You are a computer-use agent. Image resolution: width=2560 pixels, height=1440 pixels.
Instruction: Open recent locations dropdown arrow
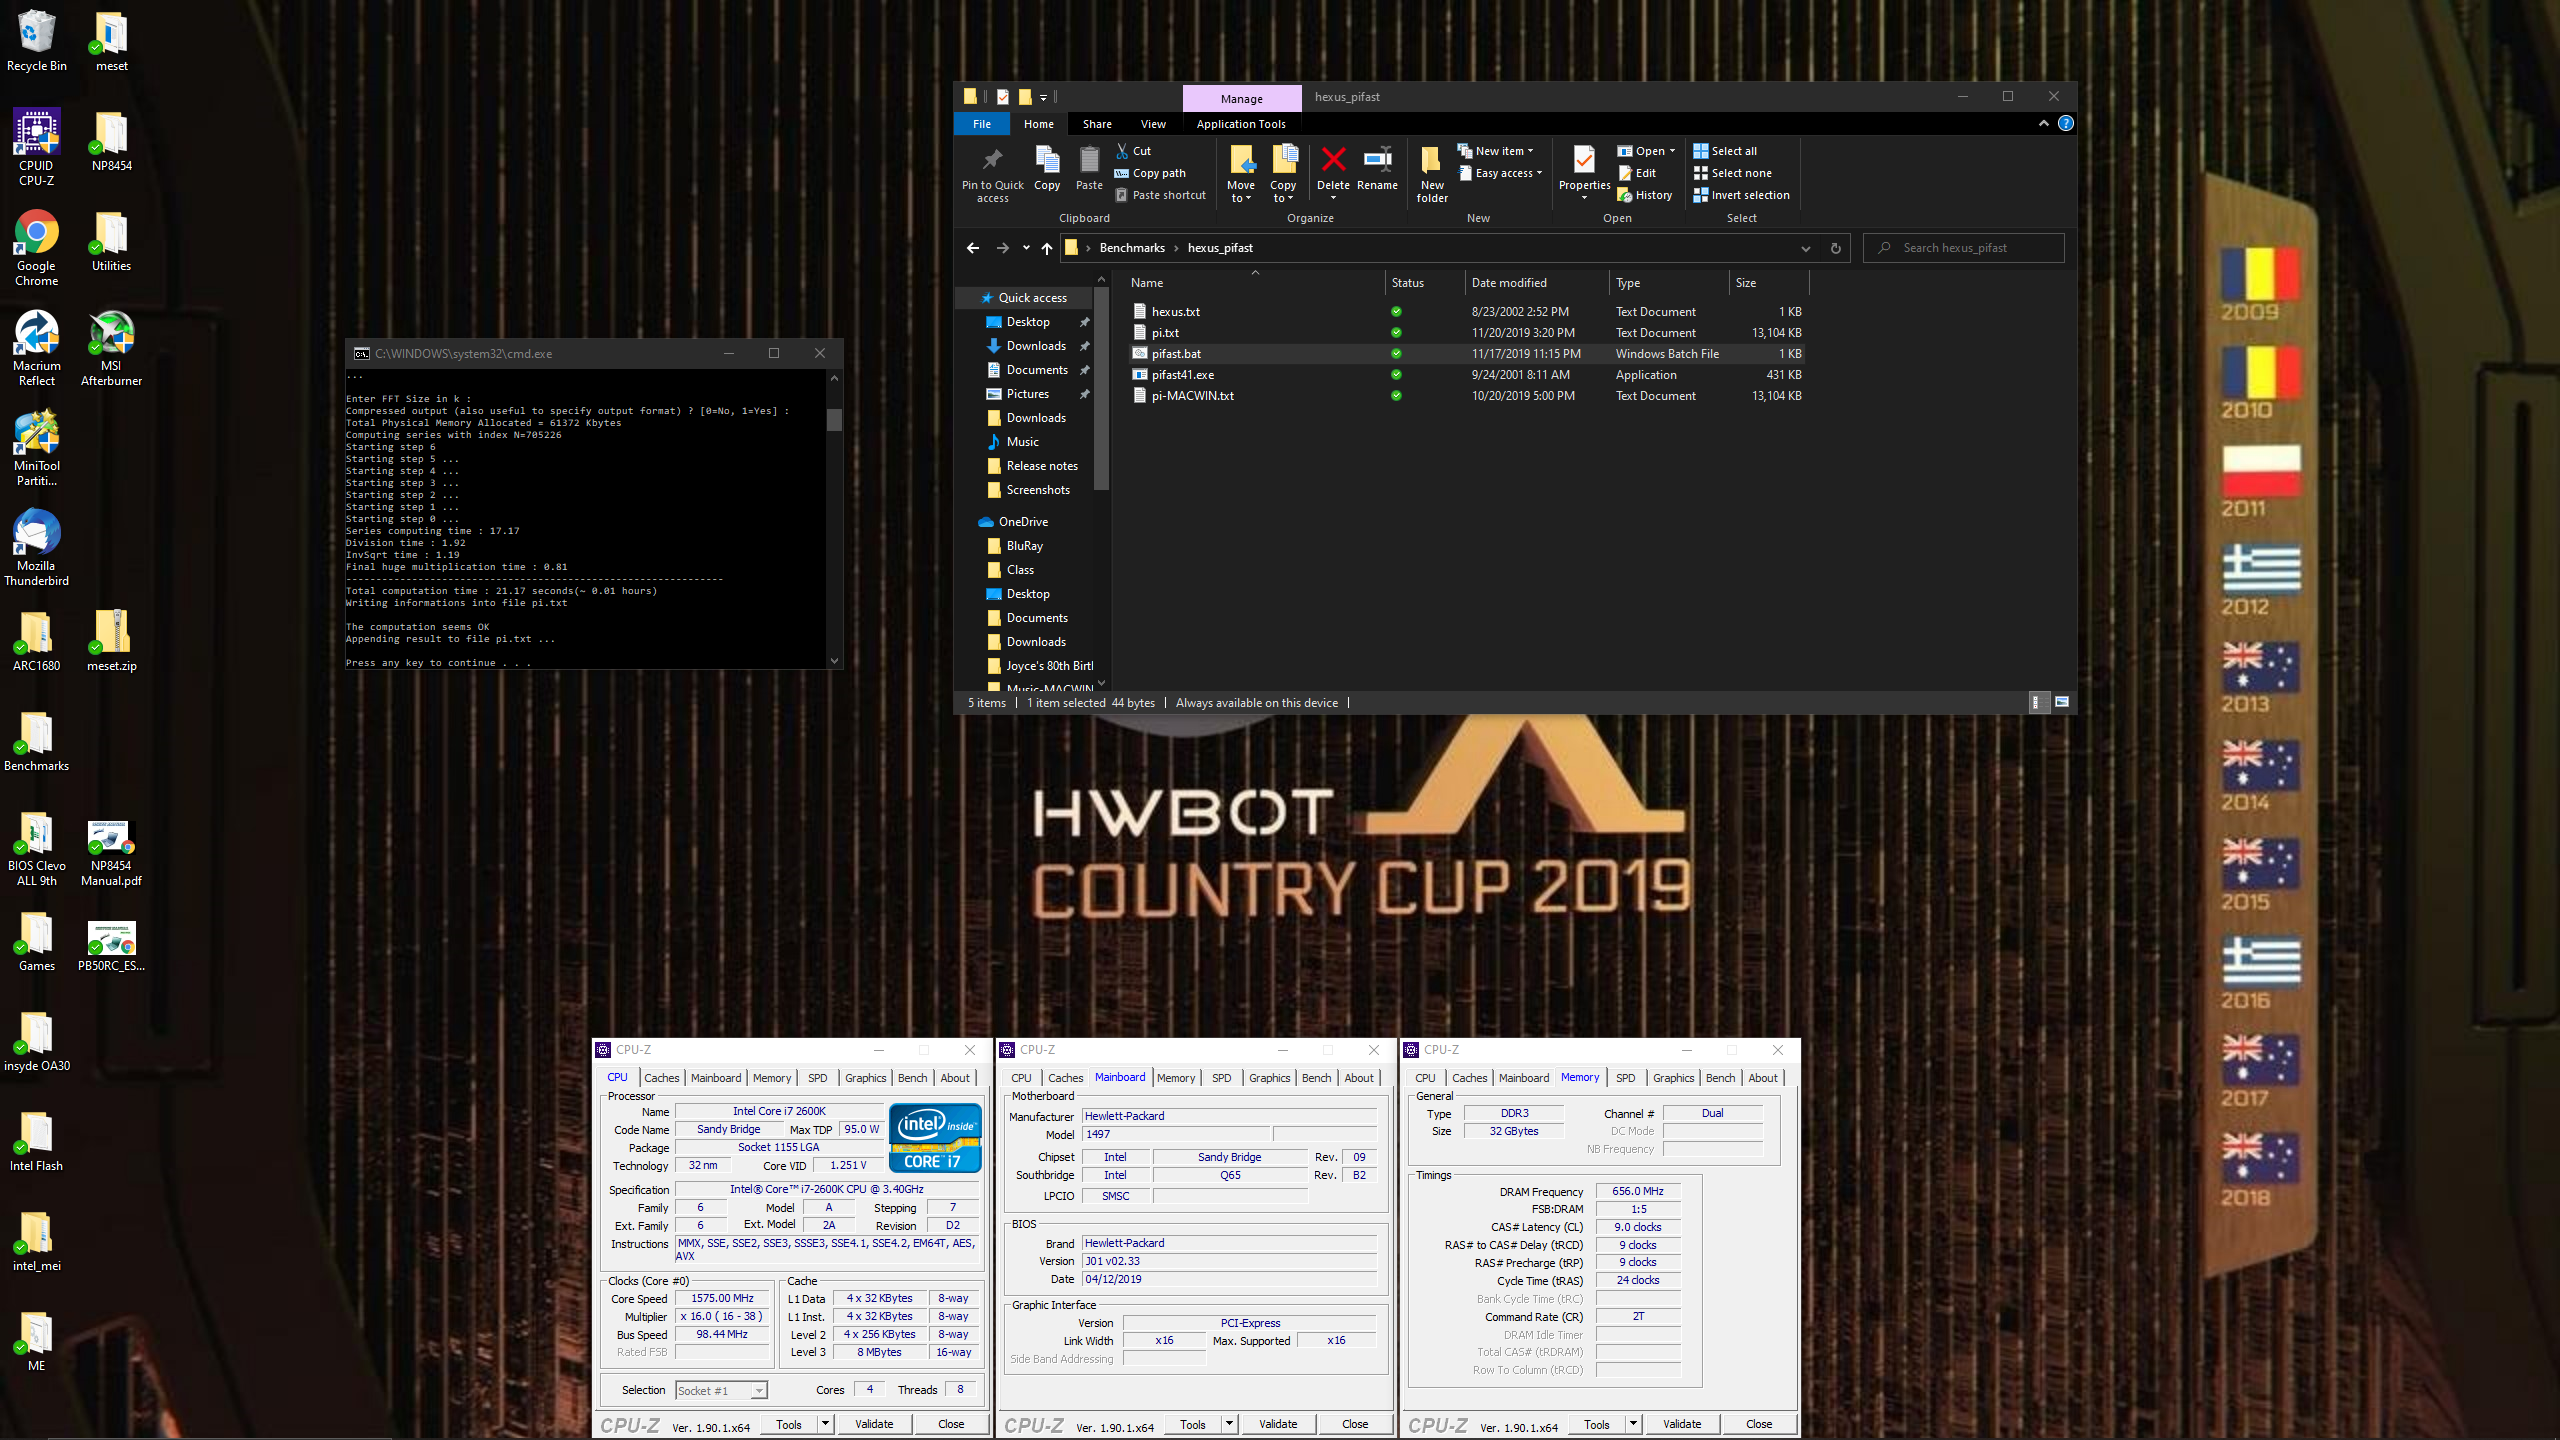point(1025,248)
